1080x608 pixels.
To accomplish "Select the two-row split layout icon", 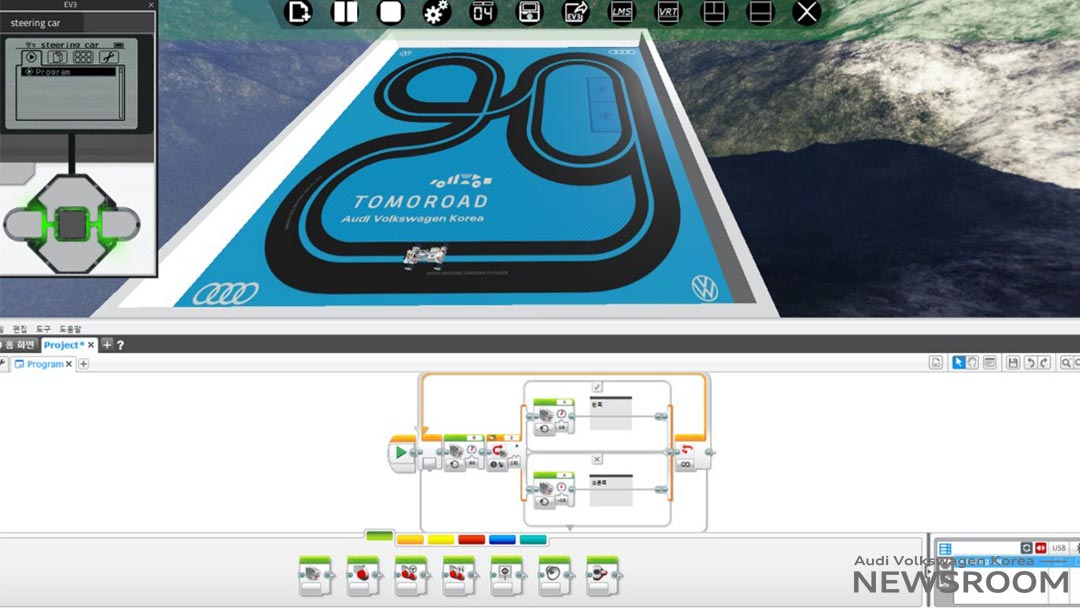I will point(760,12).
